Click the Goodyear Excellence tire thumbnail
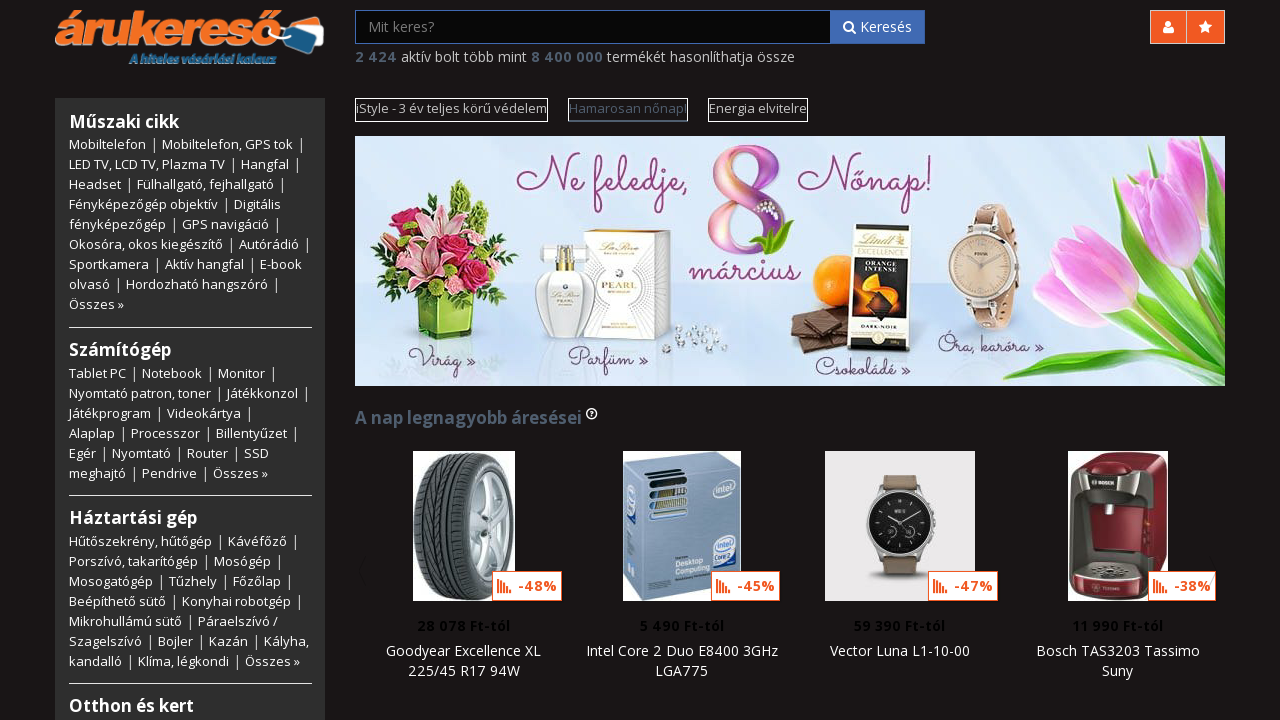The image size is (1280, 720). [x=464, y=526]
